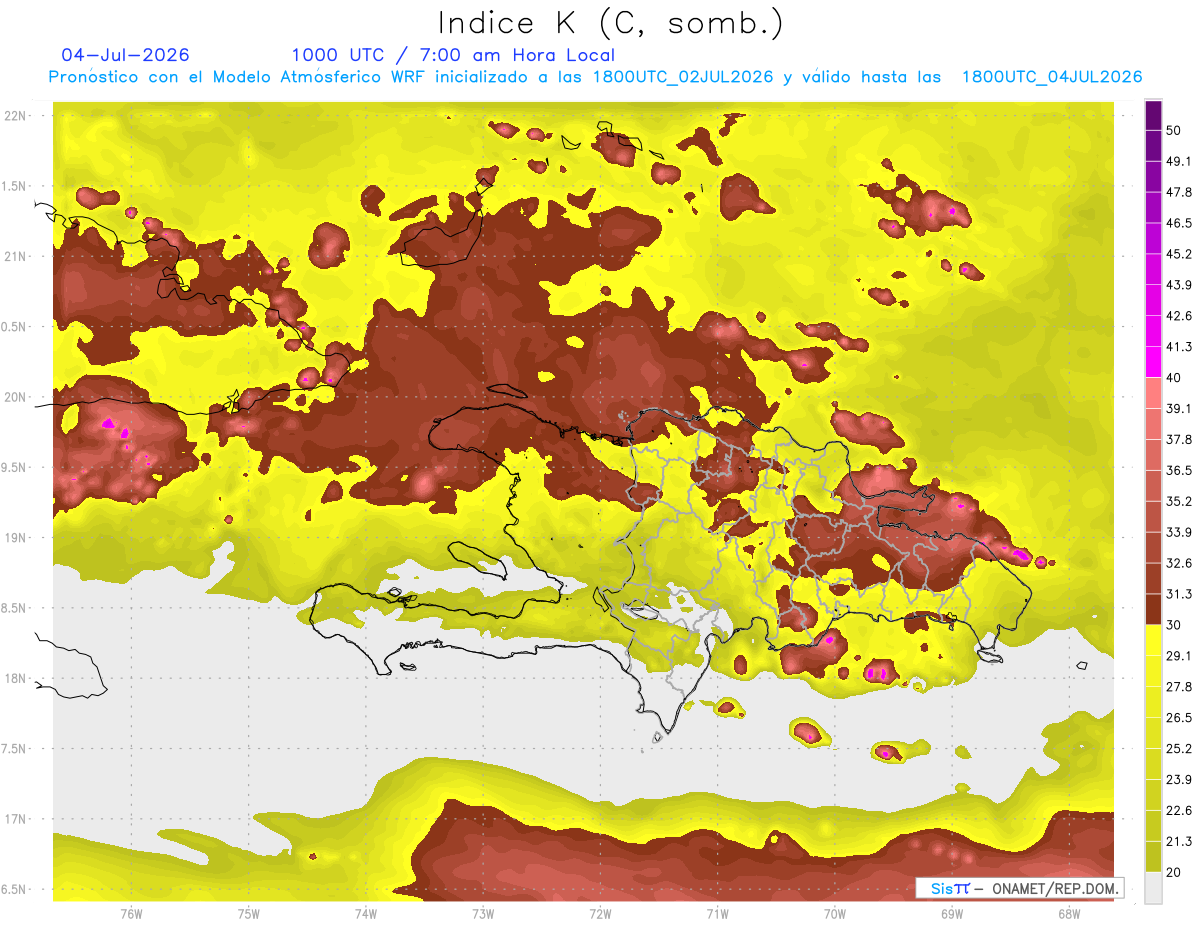
Task: Click the '42.6' color bar label
Action: [1178, 316]
